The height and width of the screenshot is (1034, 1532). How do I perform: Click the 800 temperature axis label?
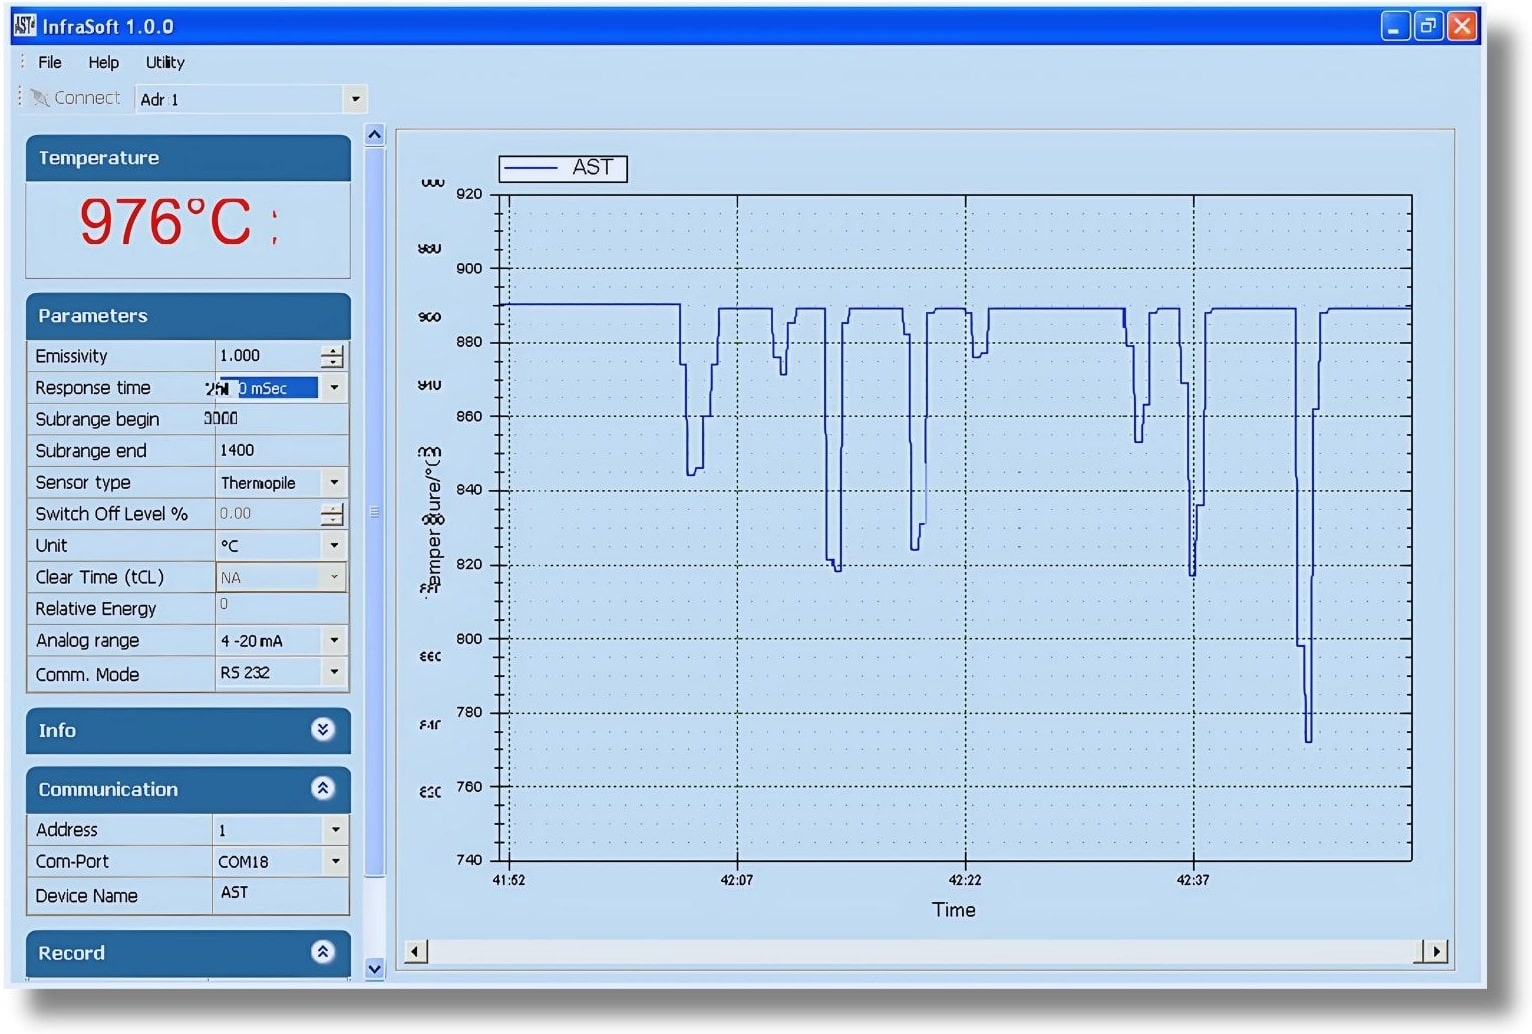pos(469,638)
